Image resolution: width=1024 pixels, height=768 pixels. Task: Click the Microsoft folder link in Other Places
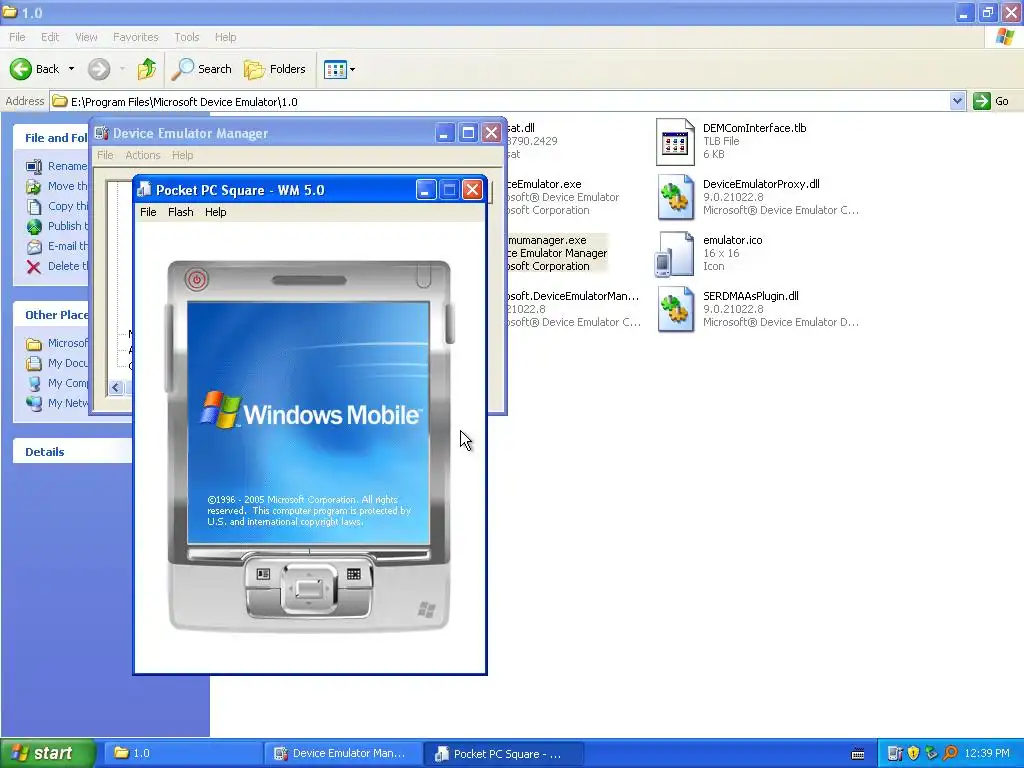67,343
